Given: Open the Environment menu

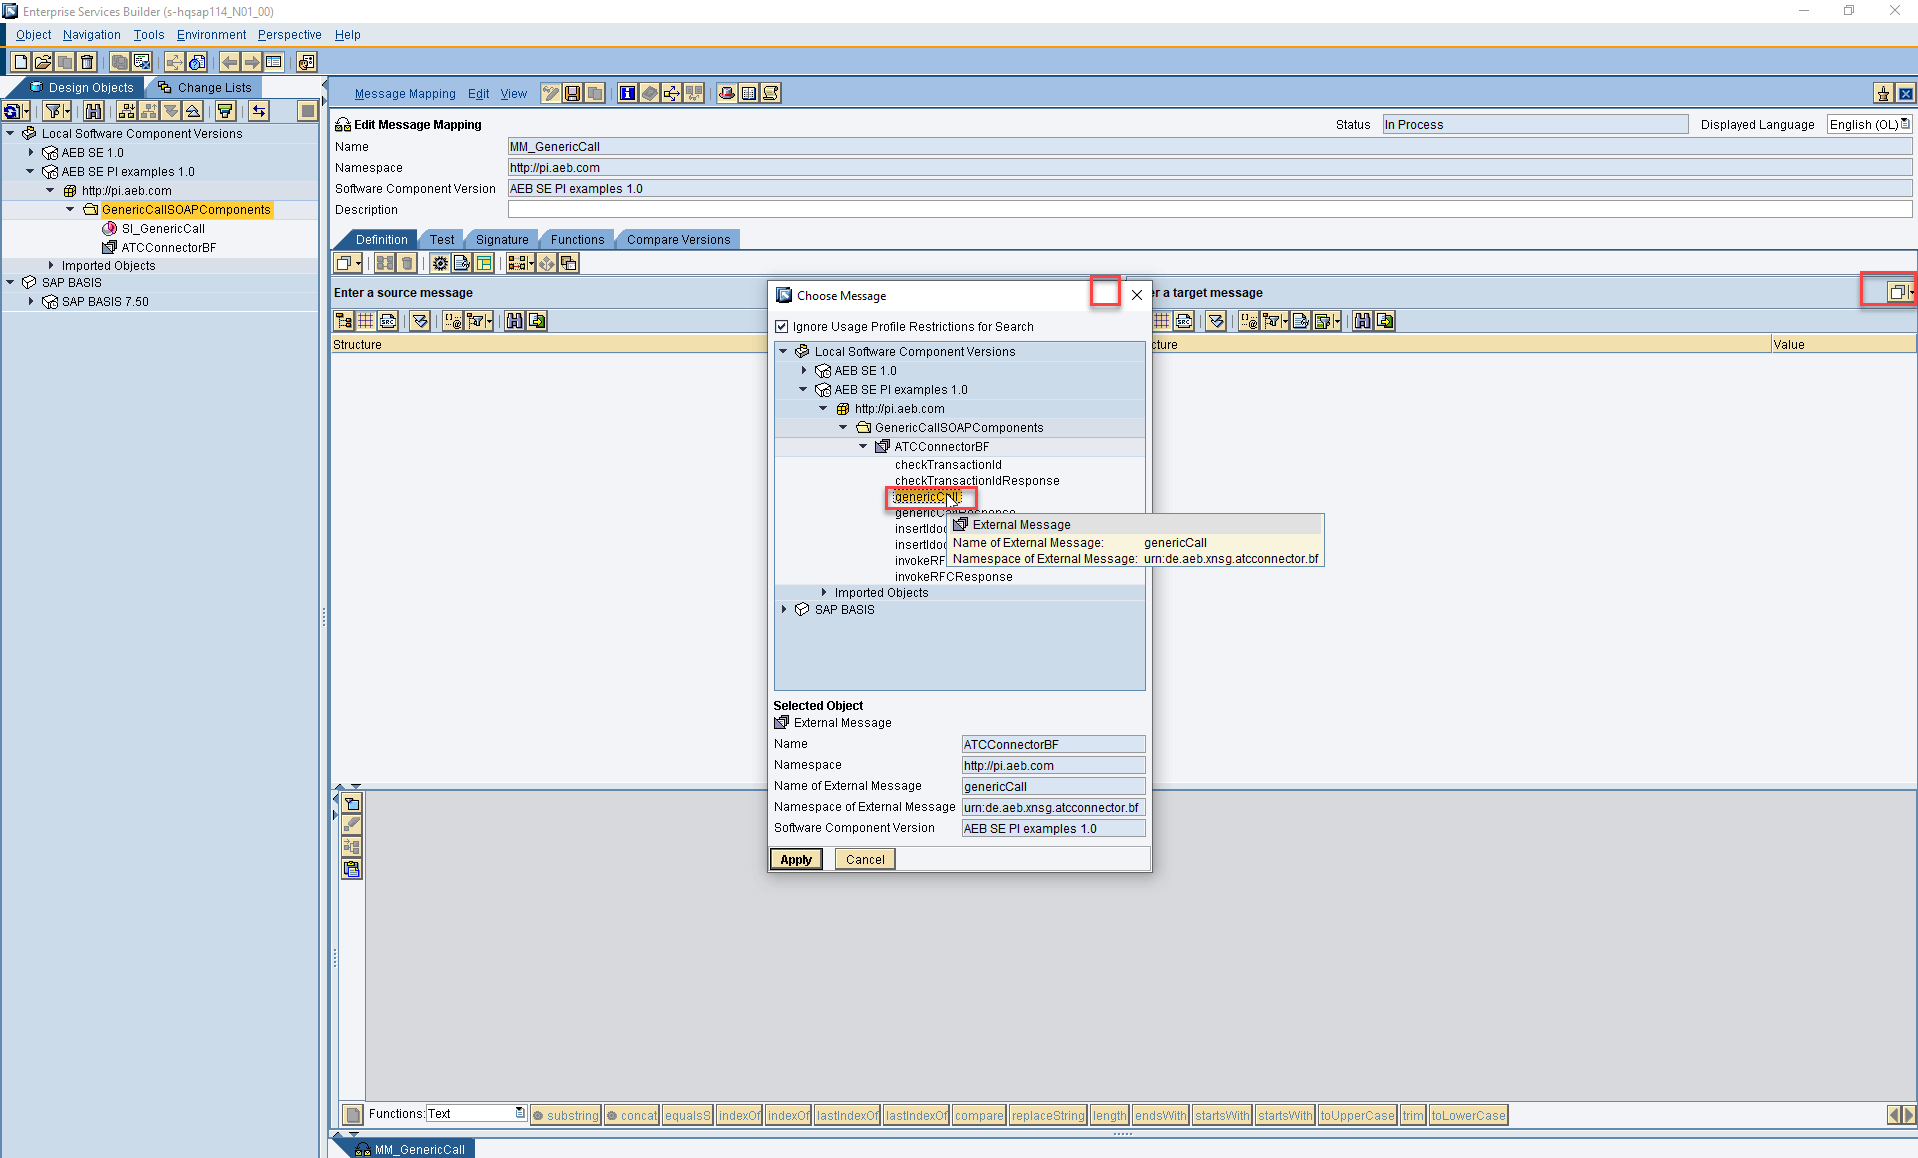Looking at the screenshot, I should [x=211, y=34].
